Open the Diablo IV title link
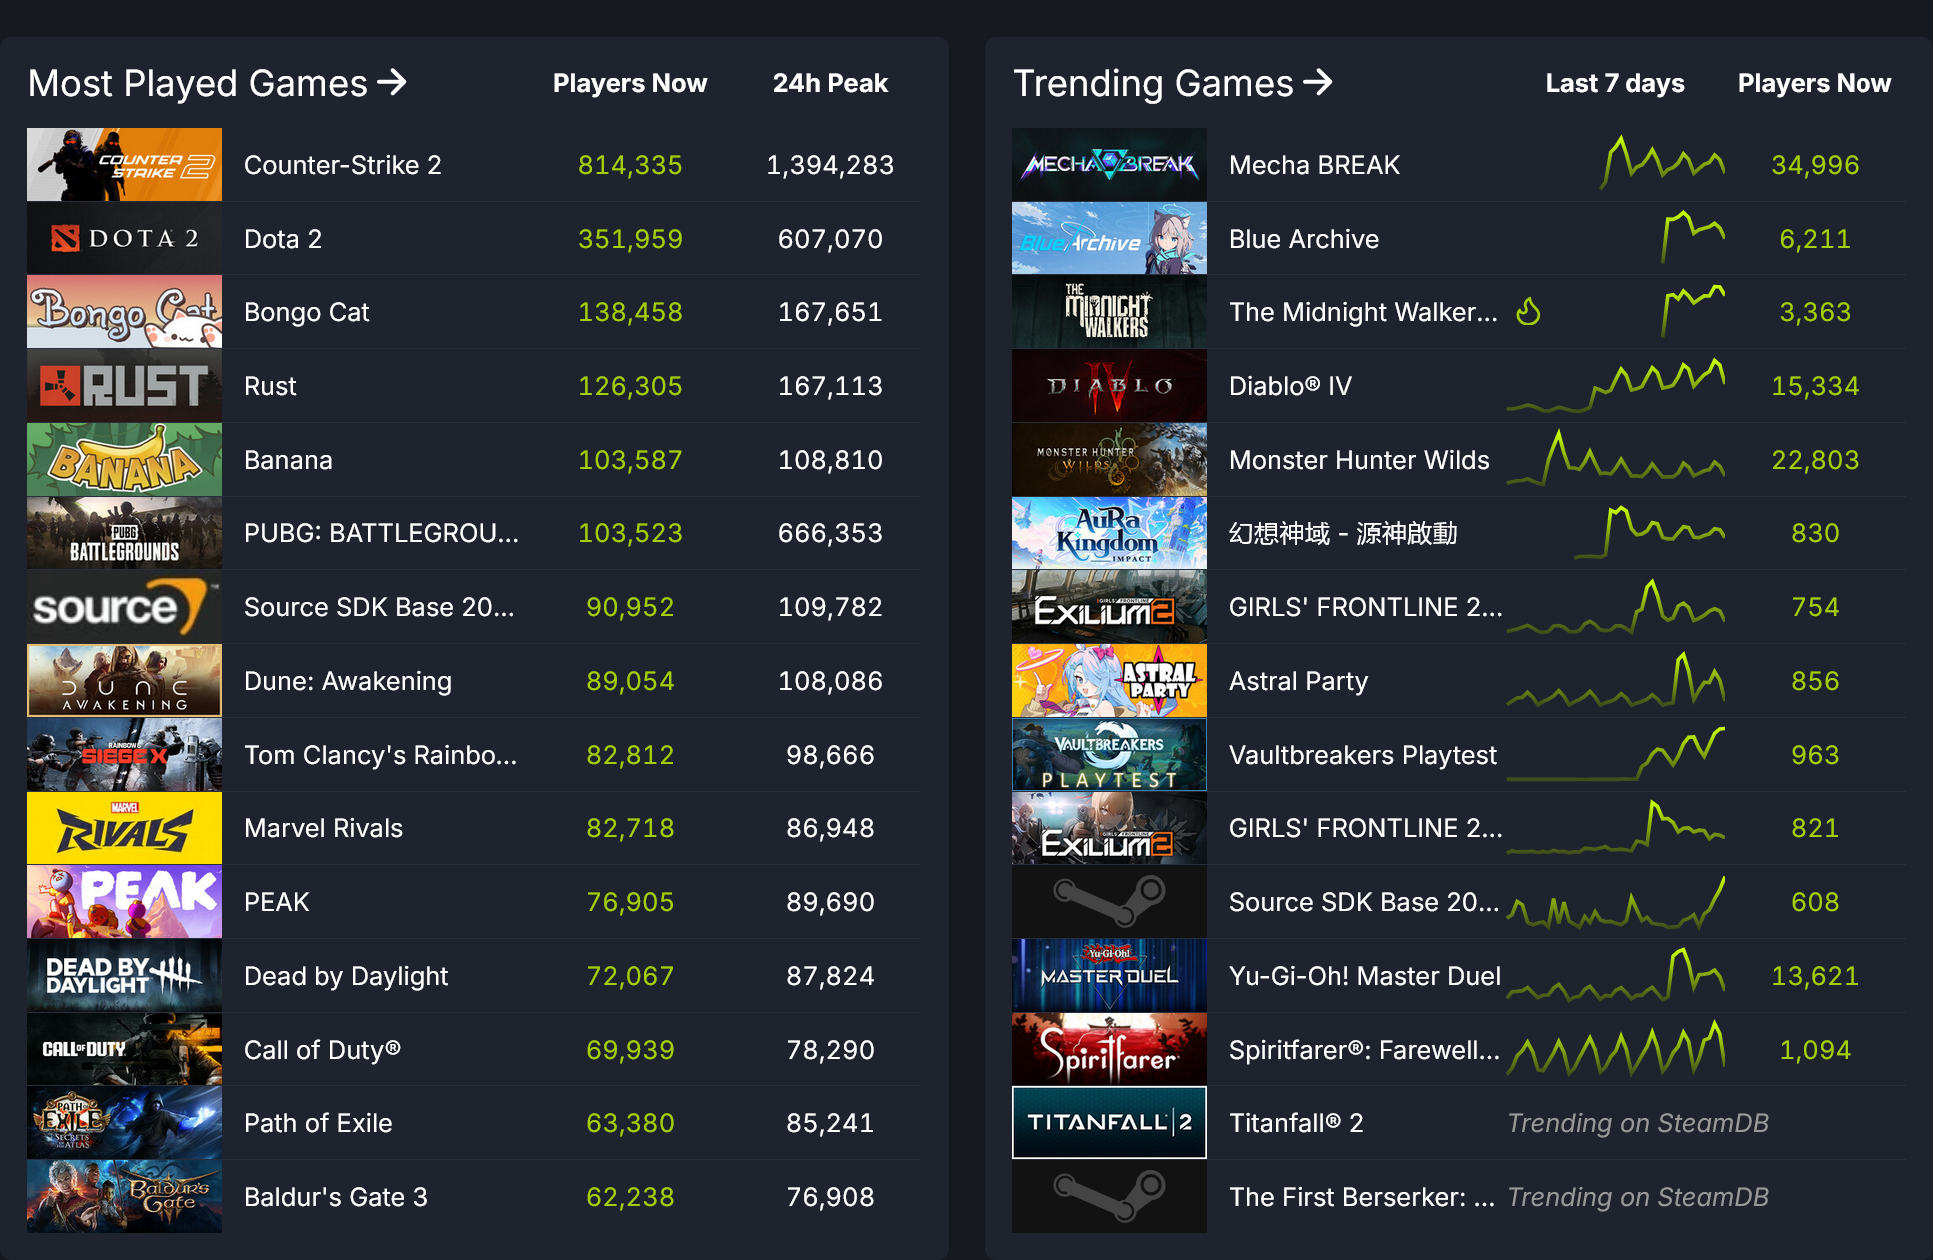This screenshot has width=1934, height=1260. tap(1290, 386)
